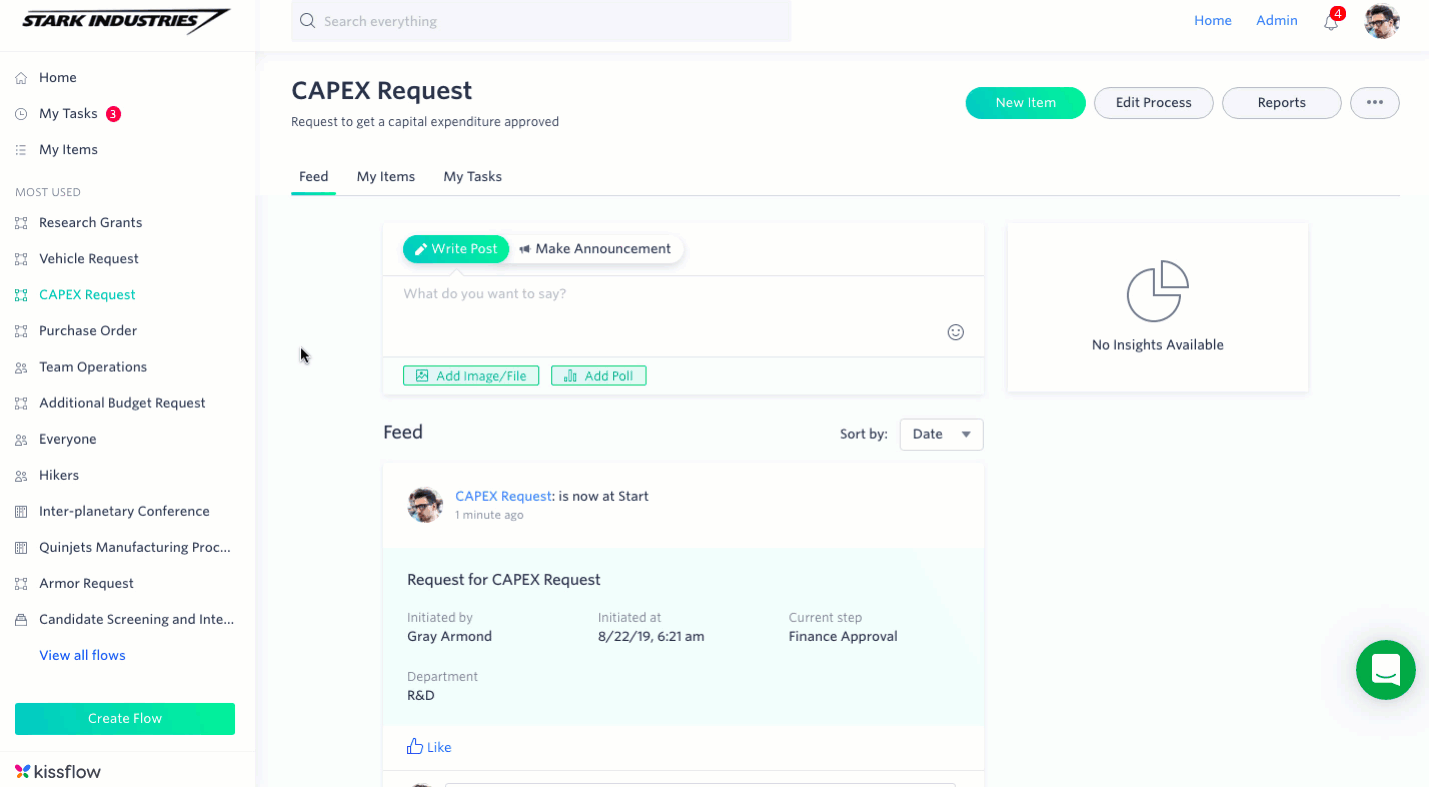The width and height of the screenshot is (1429, 787).
Task: Click the Finance Approval current step value
Action: pyautogui.click(x=843, y=636)
